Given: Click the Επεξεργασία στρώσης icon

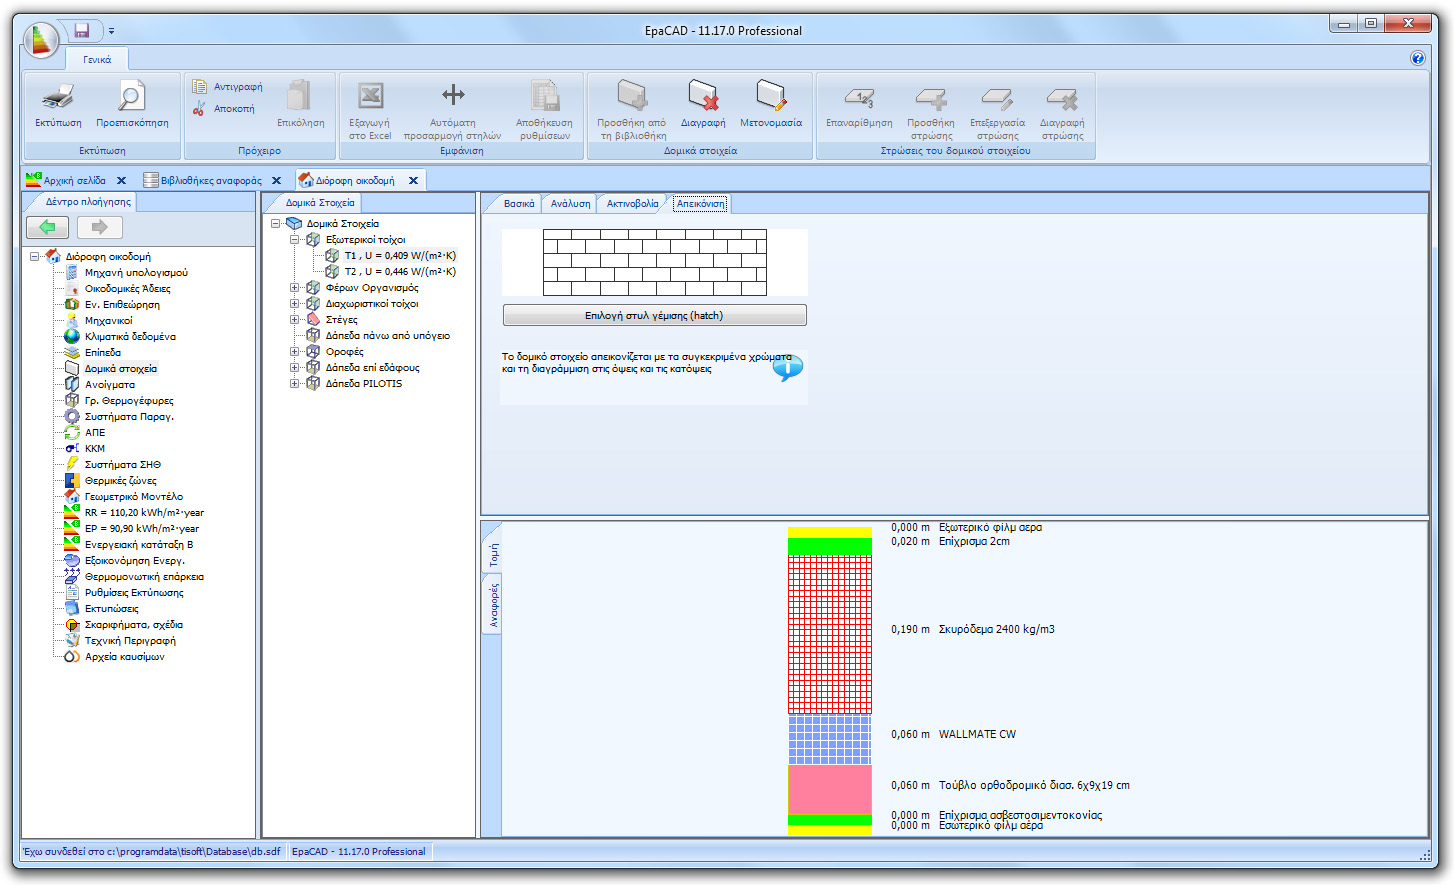Looking at the screenshot, I should click(997, 100).
